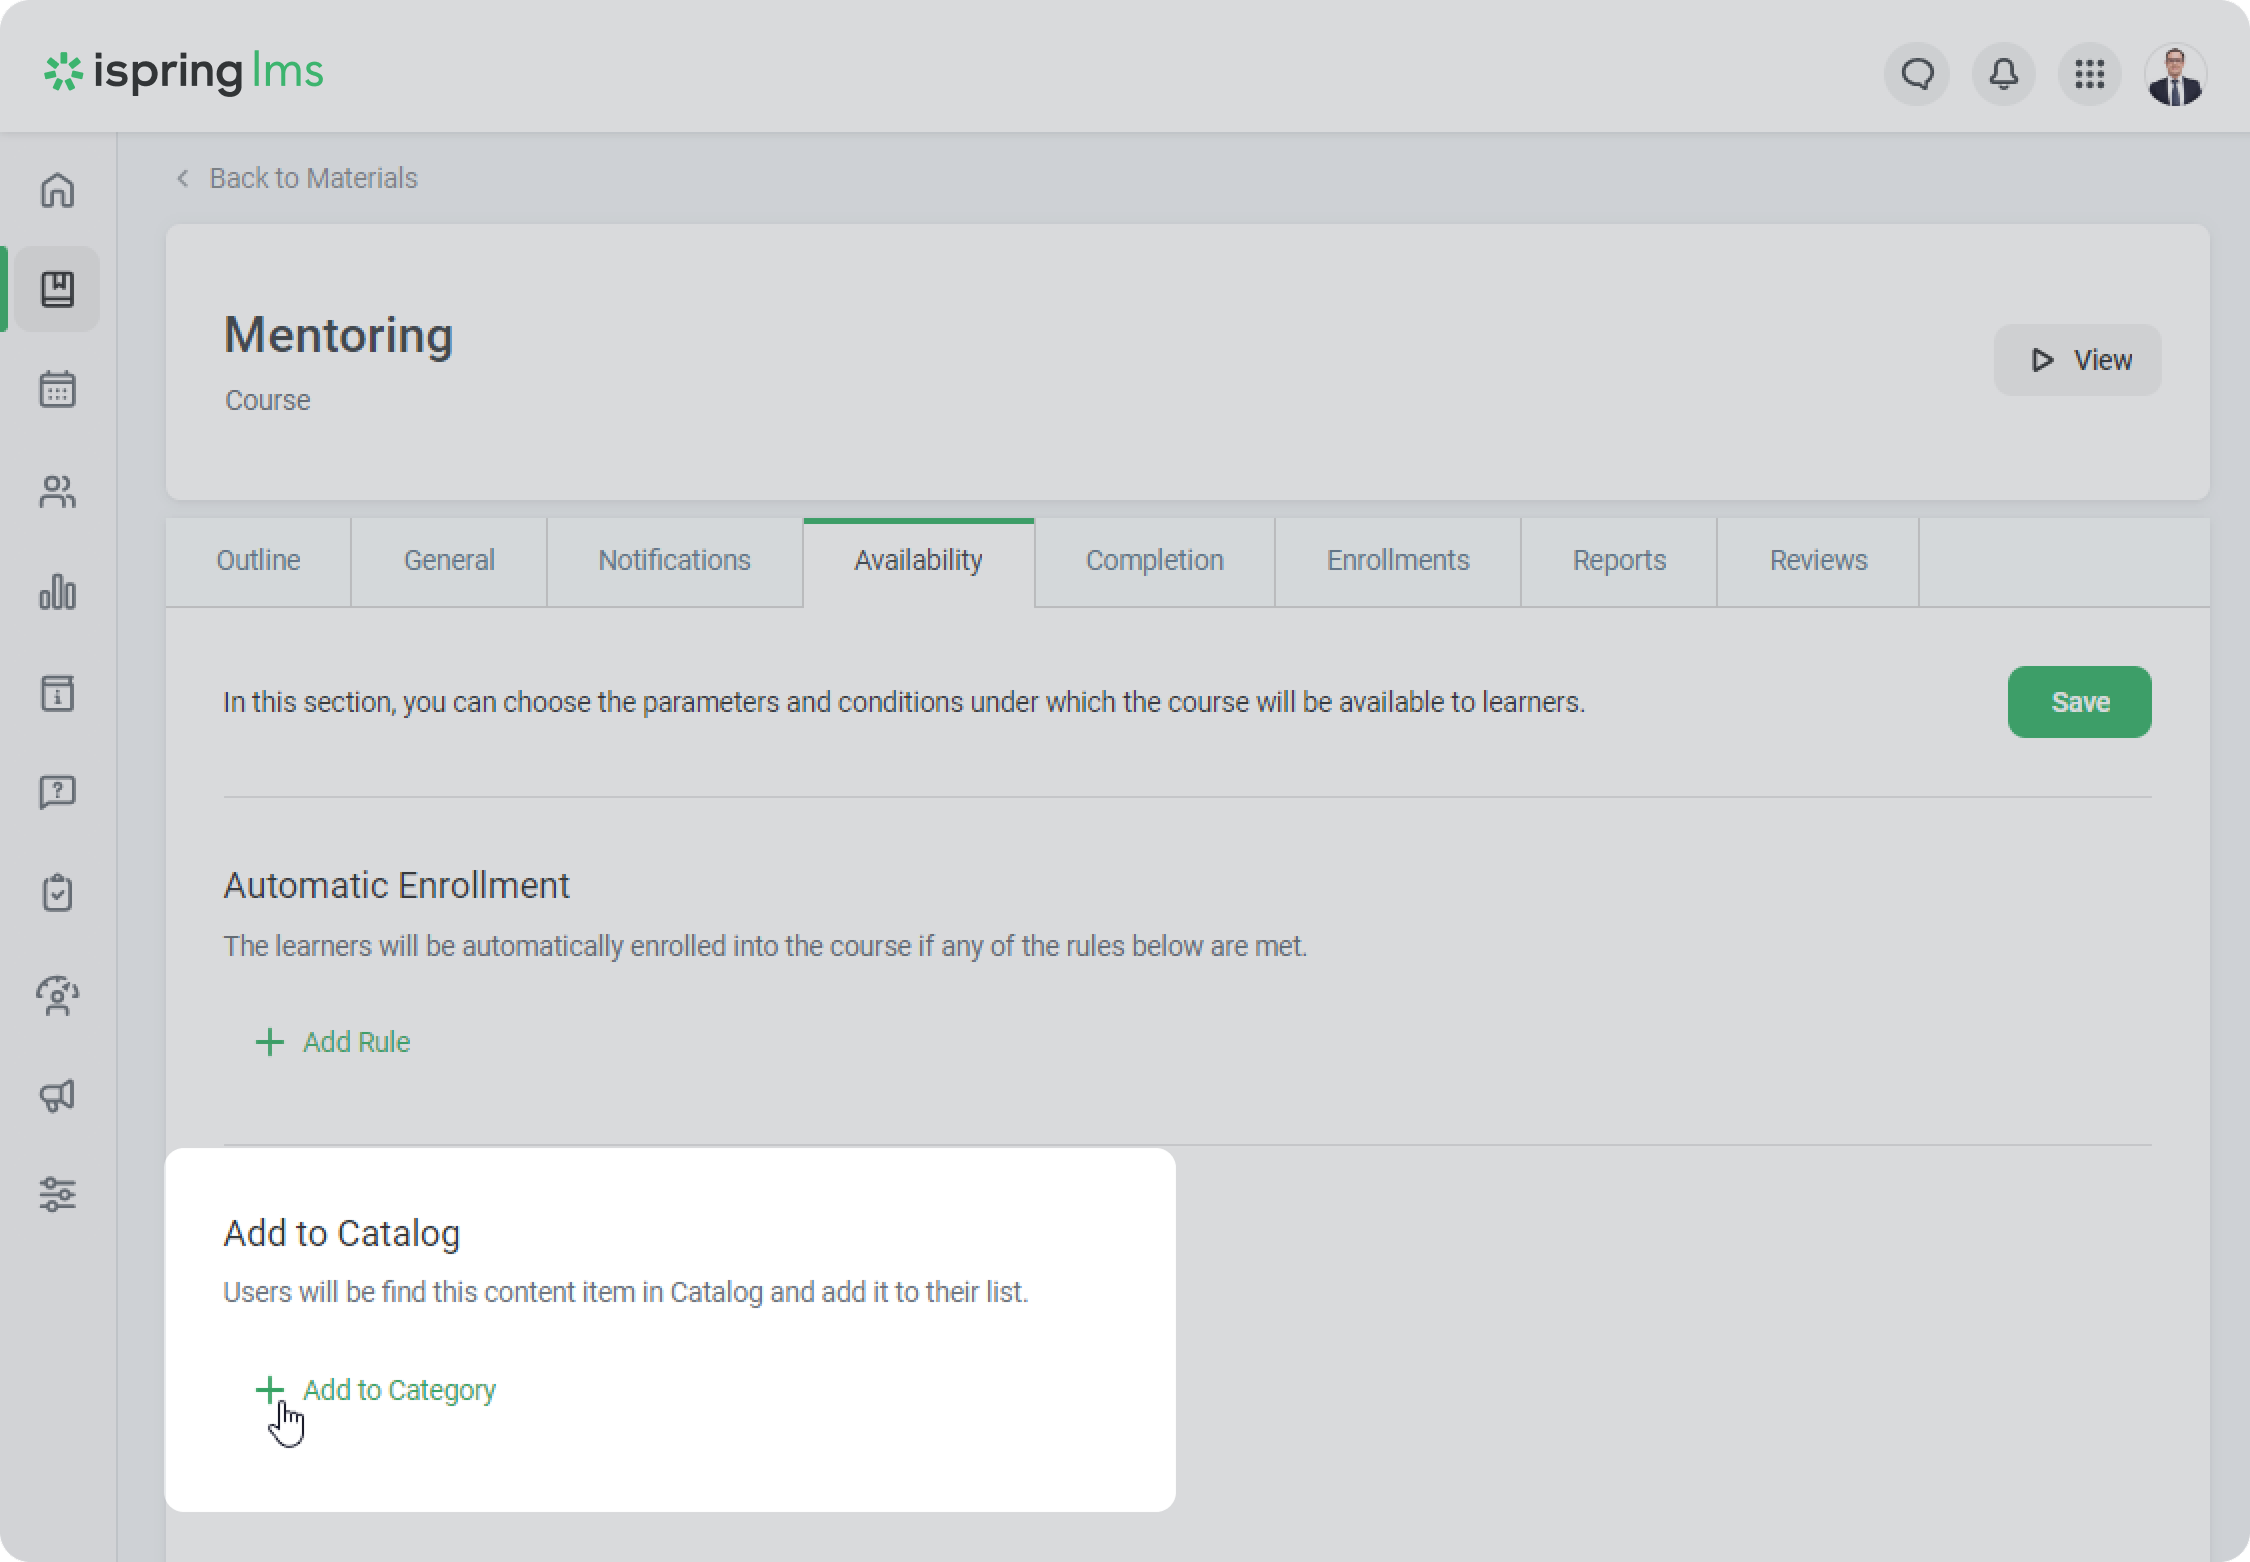The image size is (2250, 1562).
Task: Open the reports bar chart icon
Action: tap(57, 592)
